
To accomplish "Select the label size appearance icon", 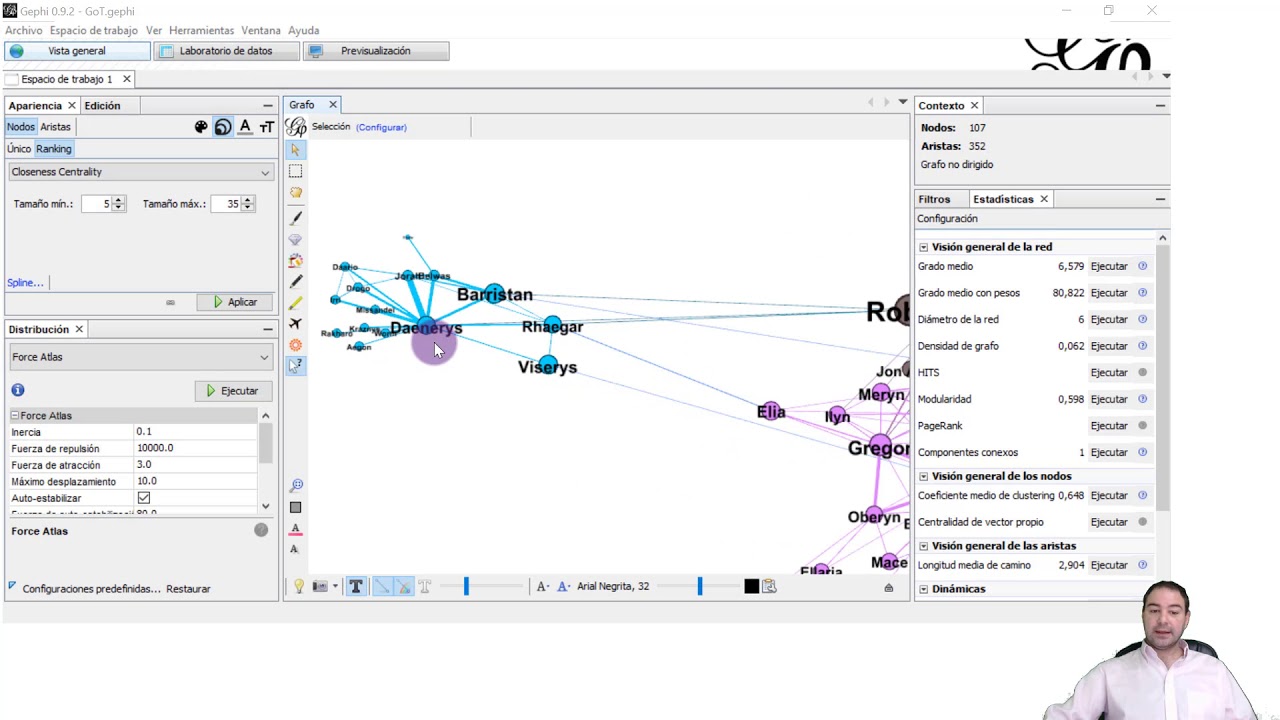I will click(x=267, y=127).
